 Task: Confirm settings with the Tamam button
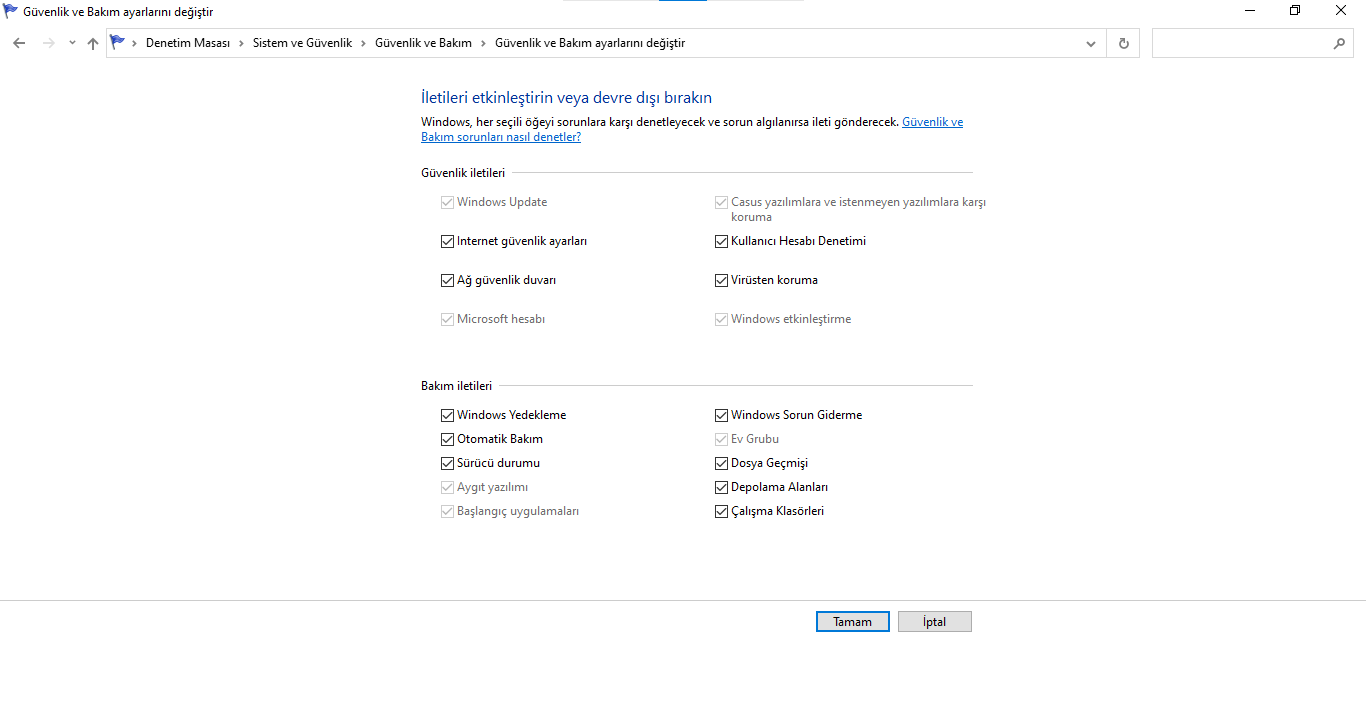tap(852, 621)
